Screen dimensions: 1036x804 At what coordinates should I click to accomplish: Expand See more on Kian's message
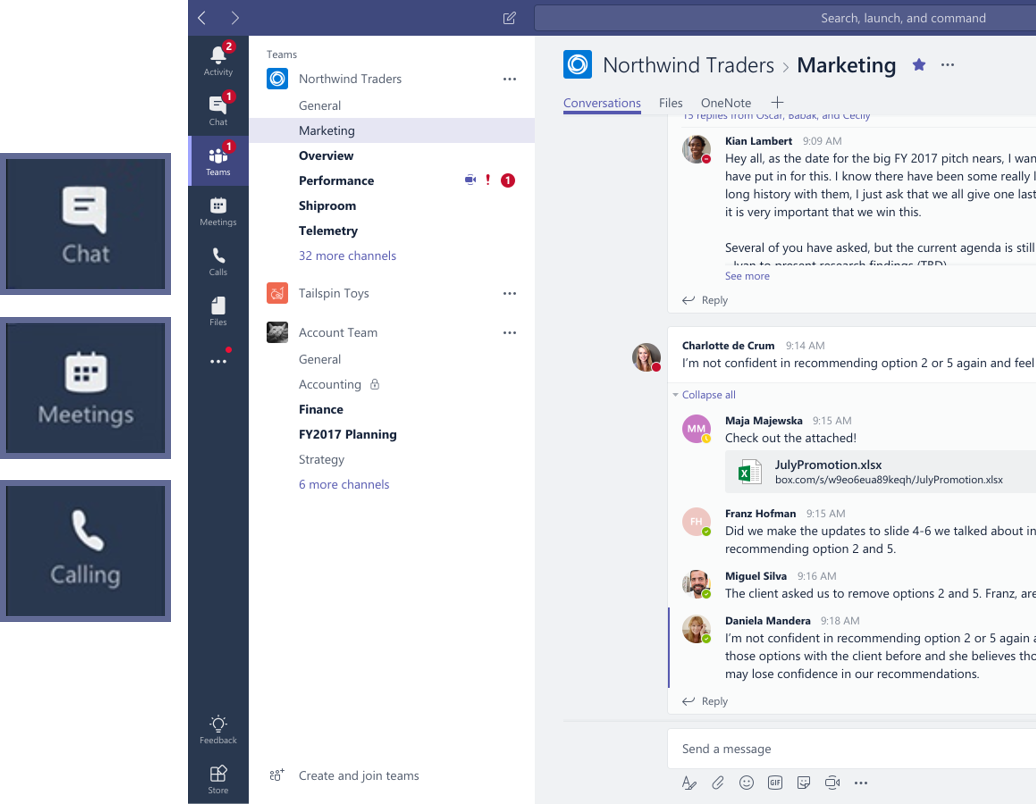[x=747, y=276]
